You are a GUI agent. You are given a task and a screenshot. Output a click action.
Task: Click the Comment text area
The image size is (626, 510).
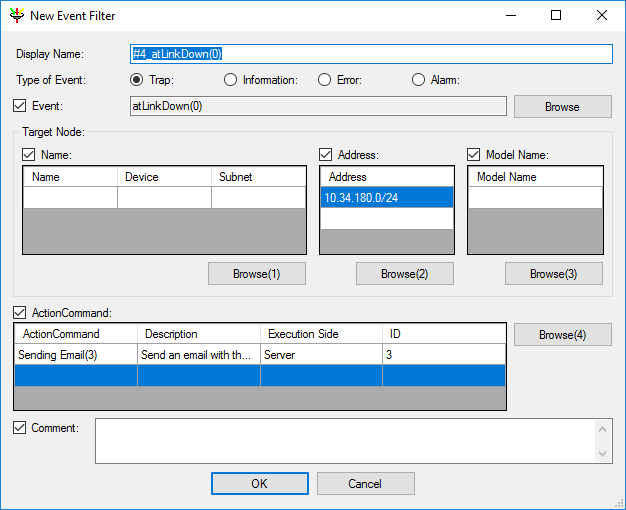click(345, 441)
